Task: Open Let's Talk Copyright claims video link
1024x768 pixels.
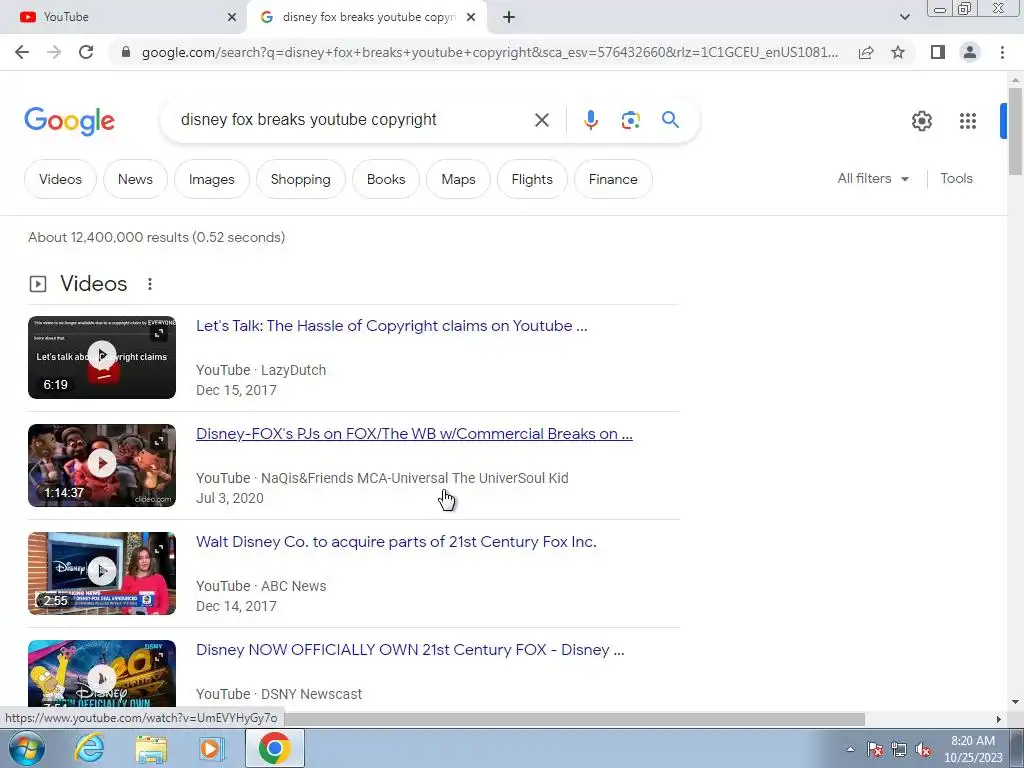Action: [x=391, y=326]
